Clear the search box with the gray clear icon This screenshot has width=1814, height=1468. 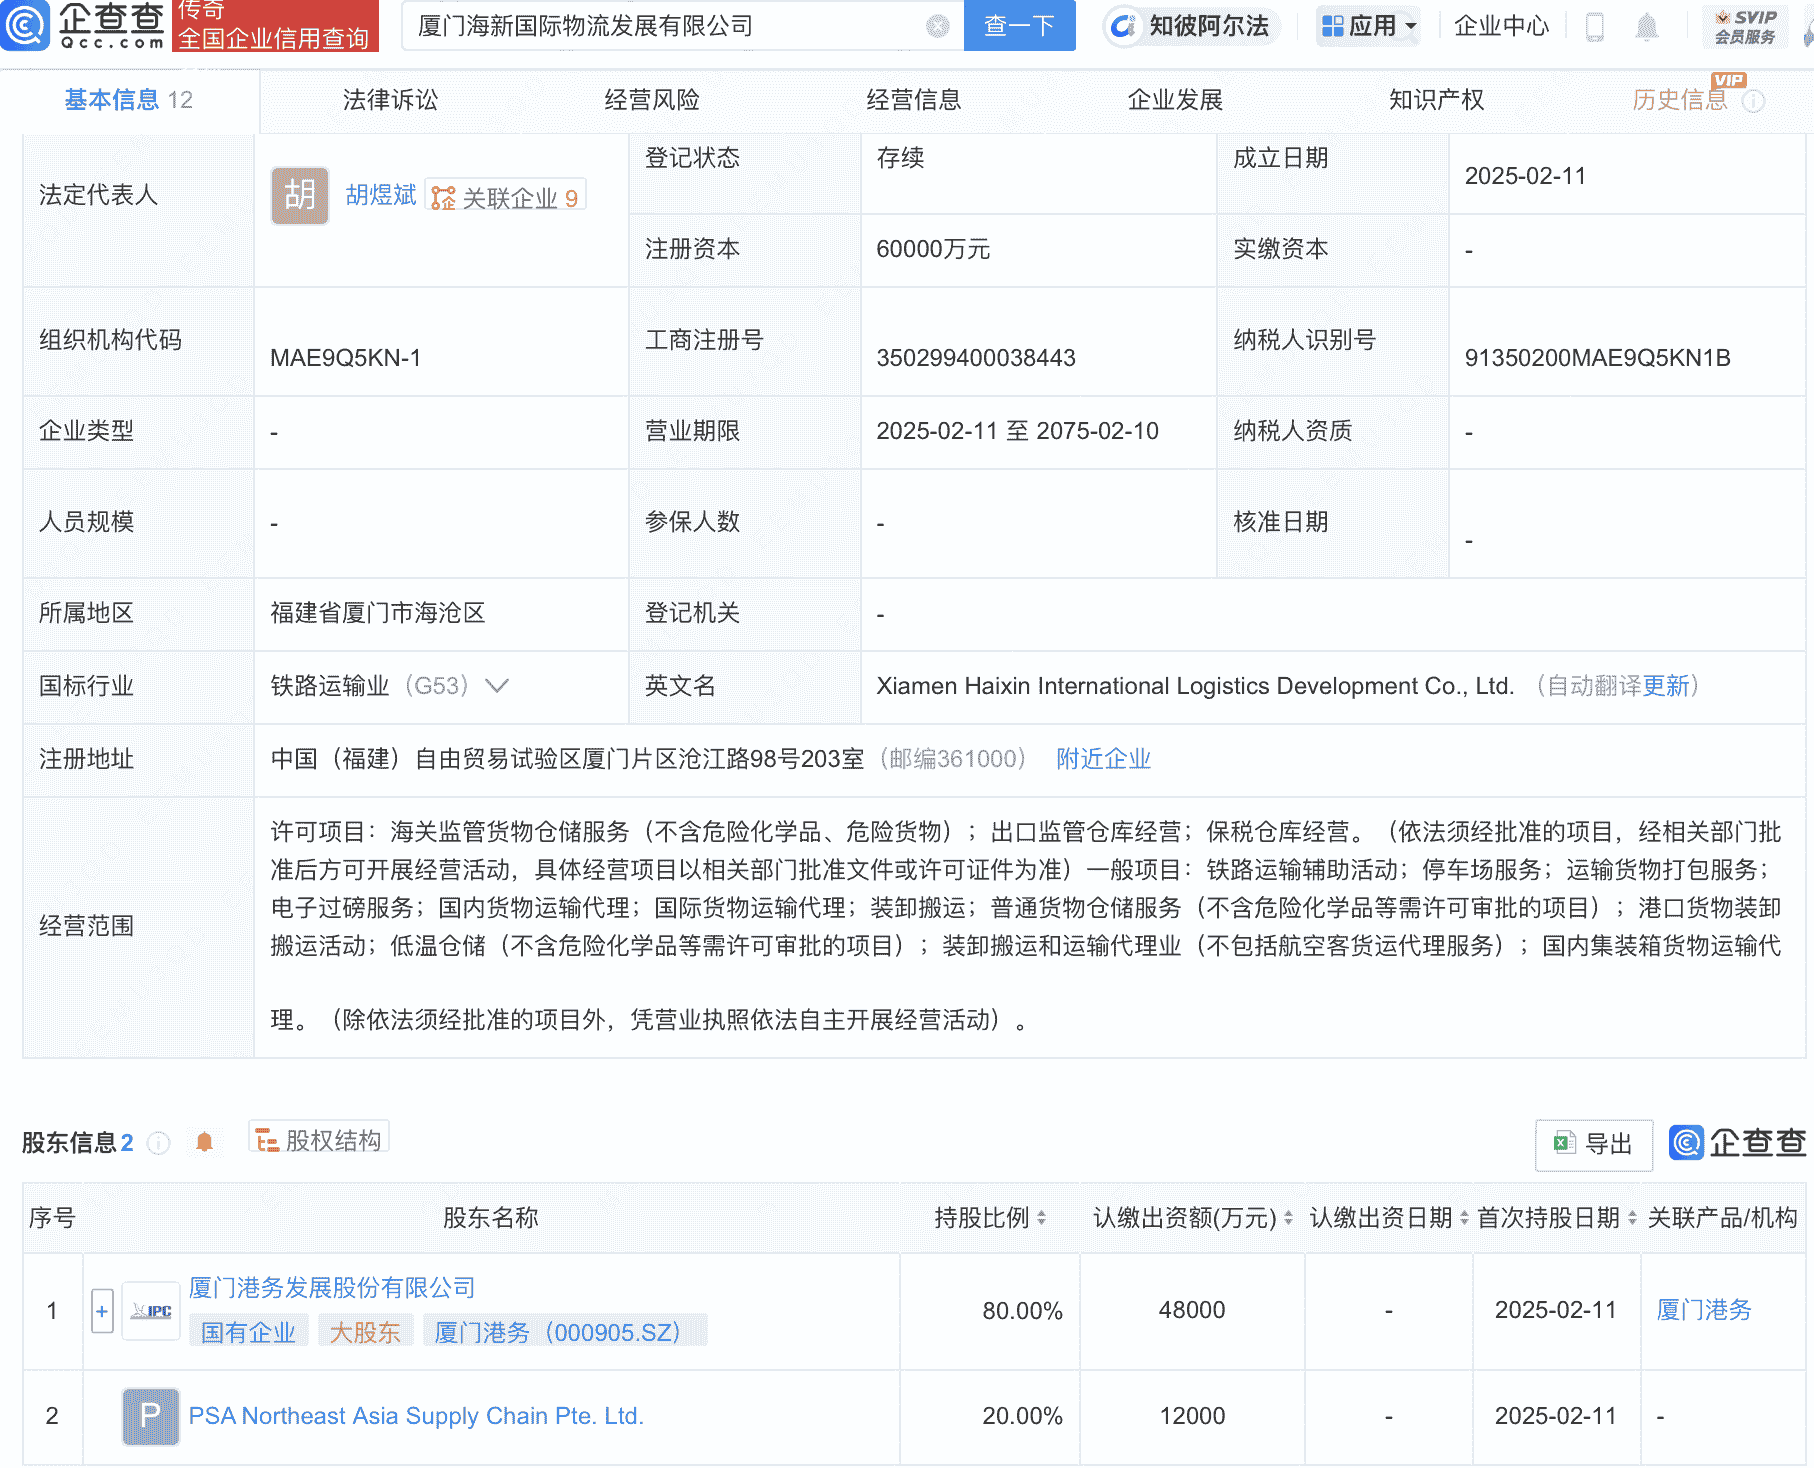pyautogui.click(x=937, y=26)
